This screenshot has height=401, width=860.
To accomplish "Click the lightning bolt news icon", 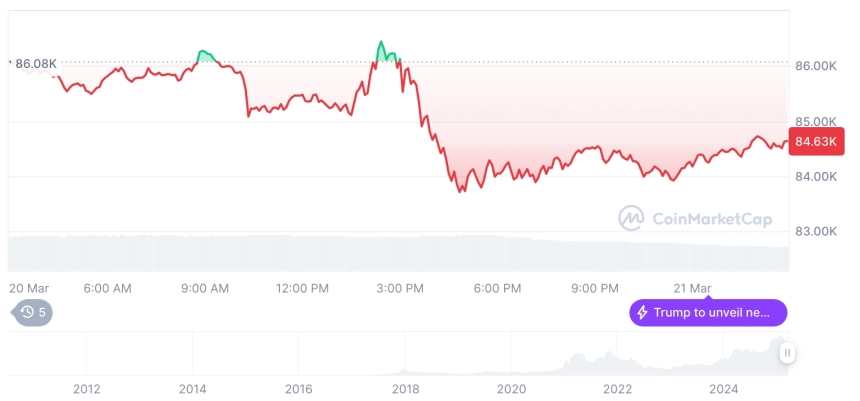I will [642, 313].
